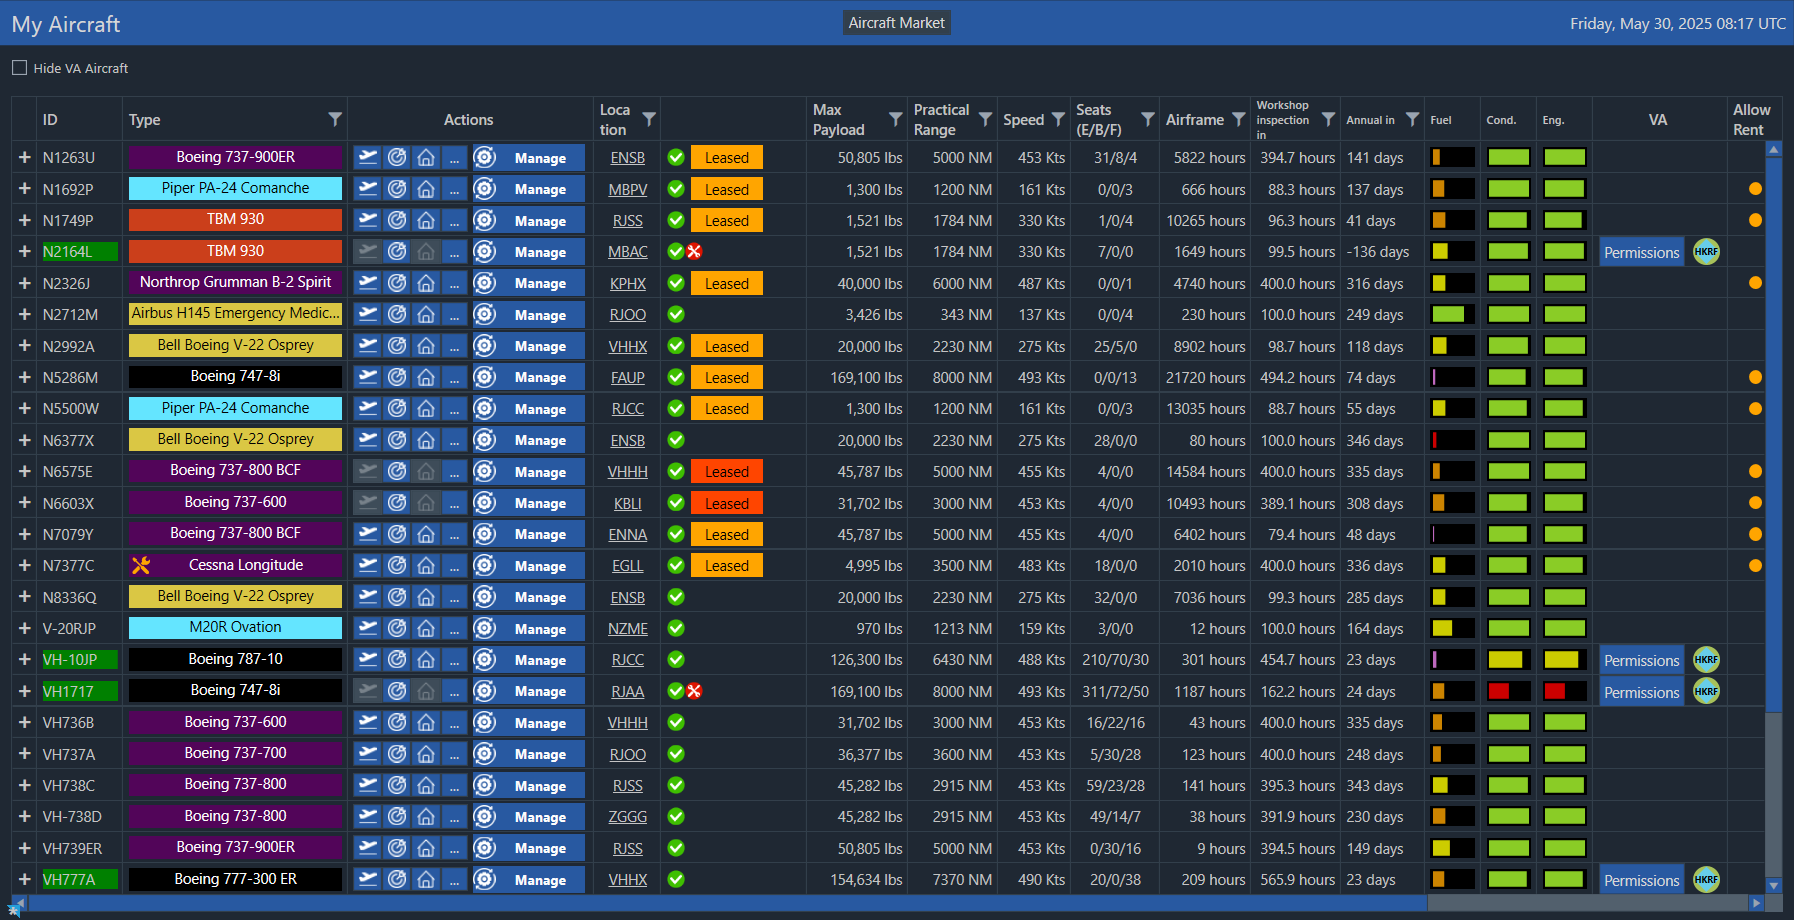Click the takeoff plane icon for V-20RJP
The image size is (1794, 920).
[368, 628]
